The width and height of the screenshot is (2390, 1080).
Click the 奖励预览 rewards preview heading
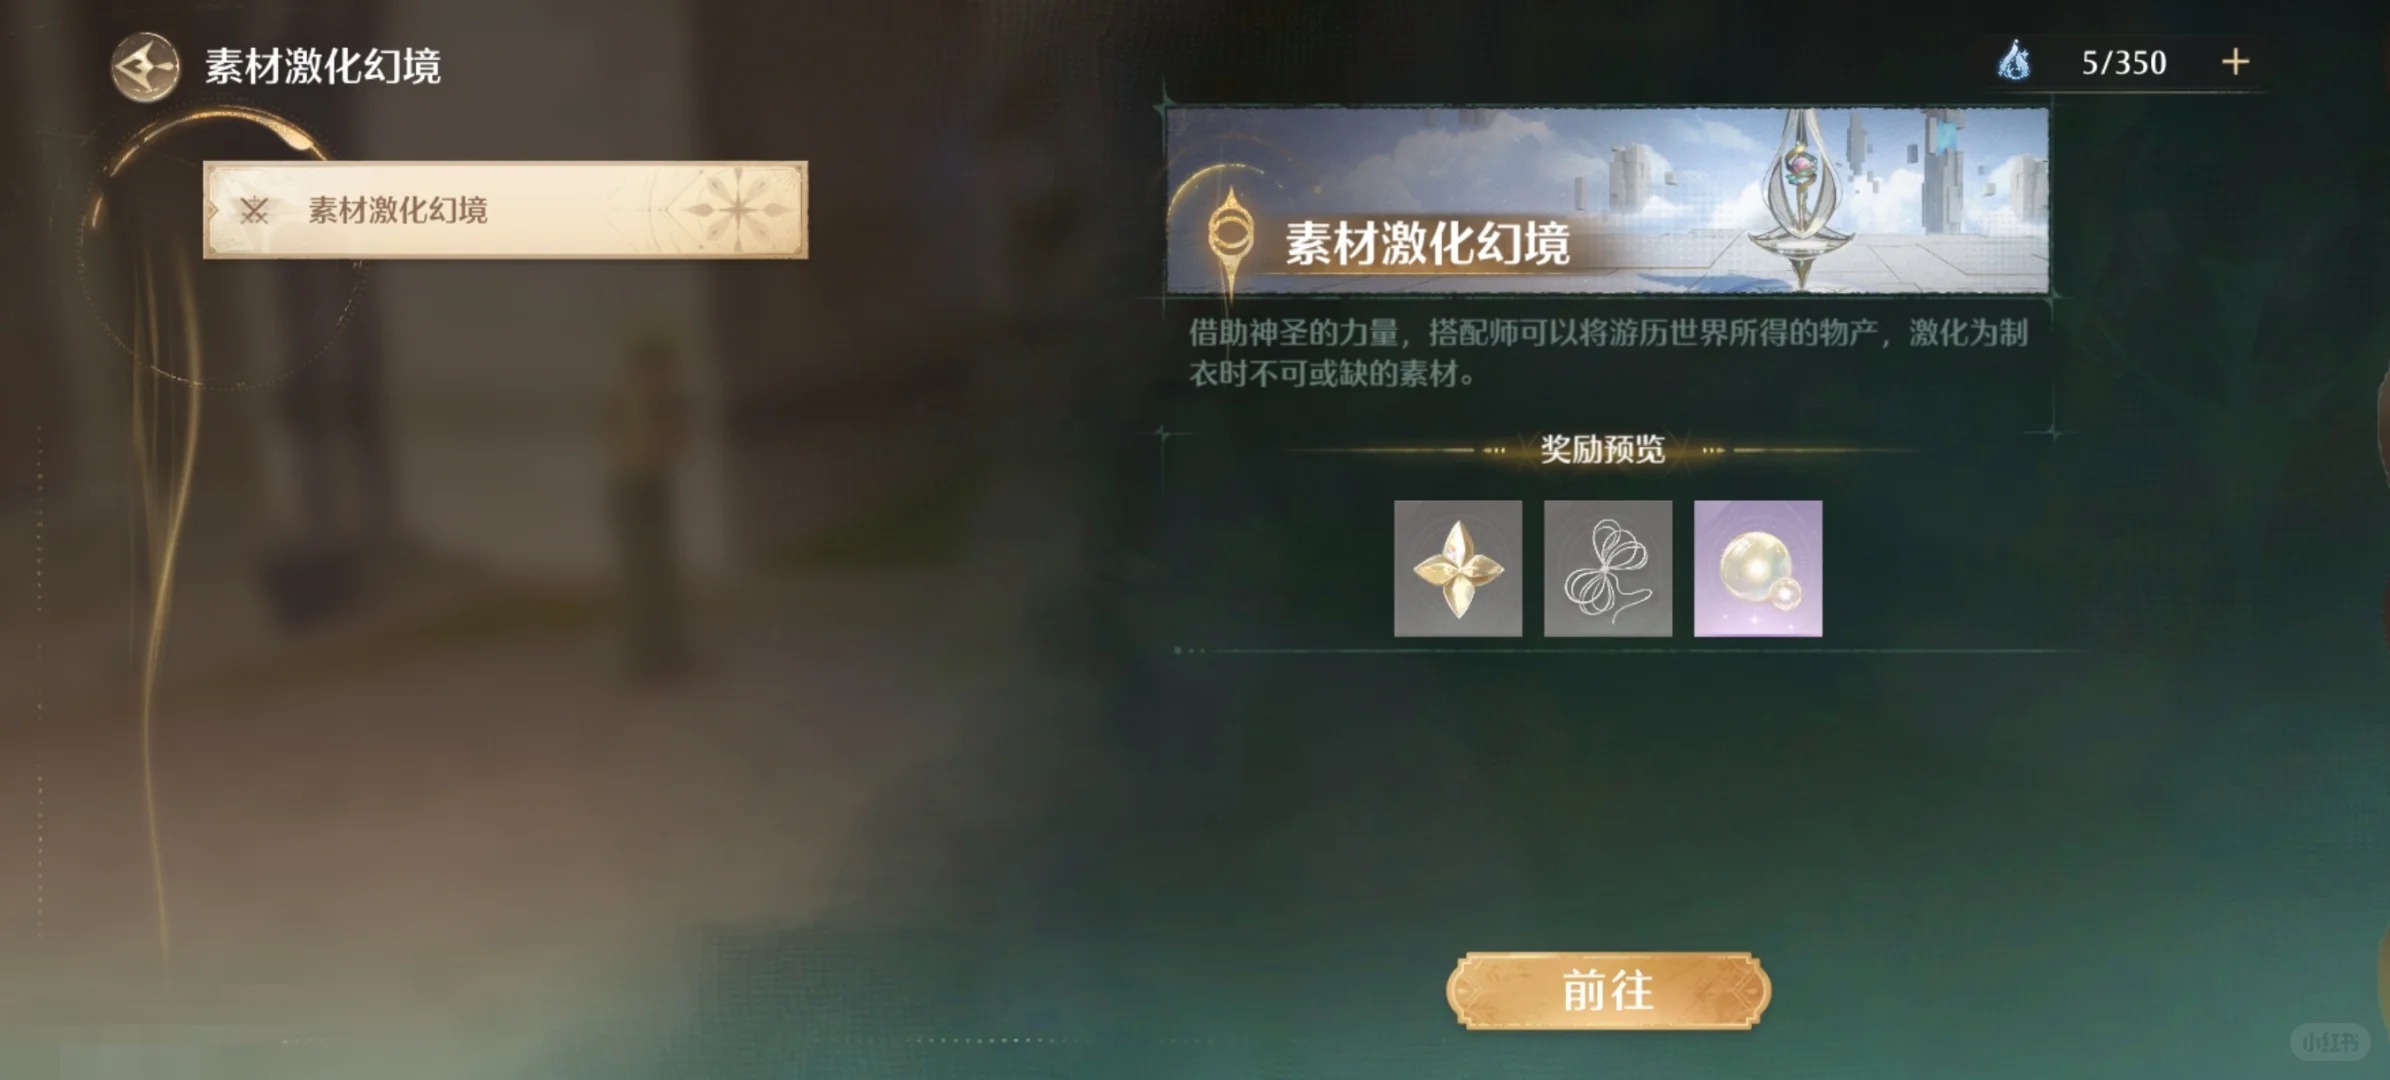point(1602,450)
